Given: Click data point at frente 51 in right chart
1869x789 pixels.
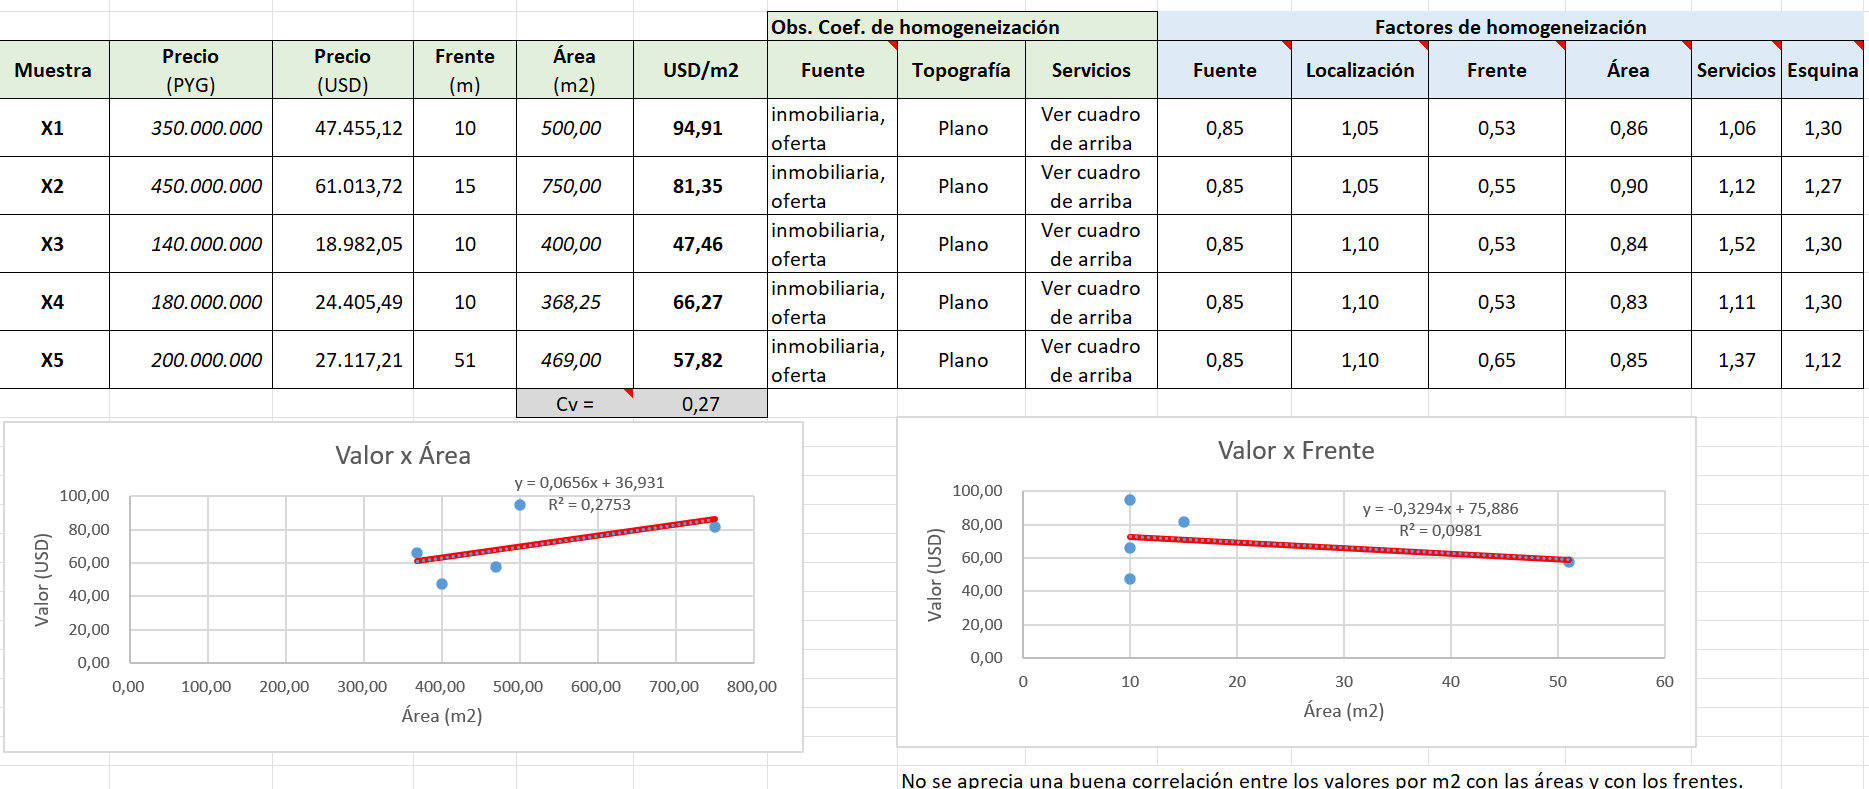Looking at the screenshot, I should coord(1568,562).
